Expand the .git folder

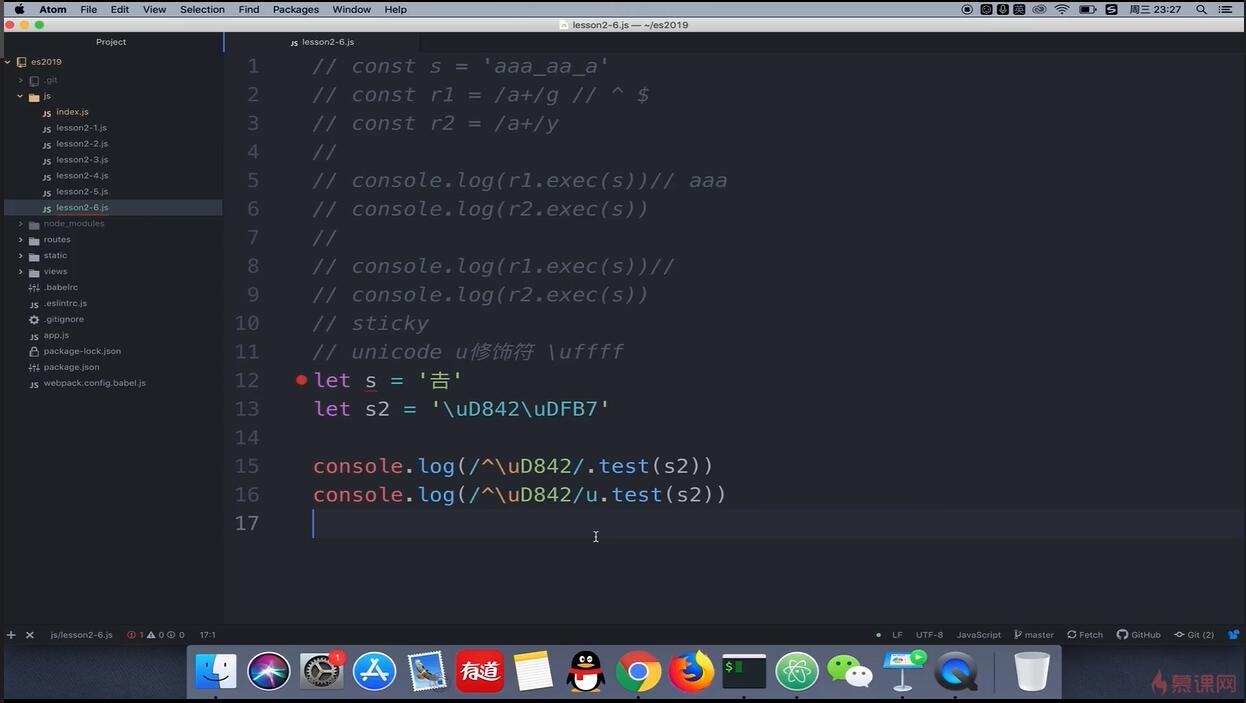click(x=20, y=80)
